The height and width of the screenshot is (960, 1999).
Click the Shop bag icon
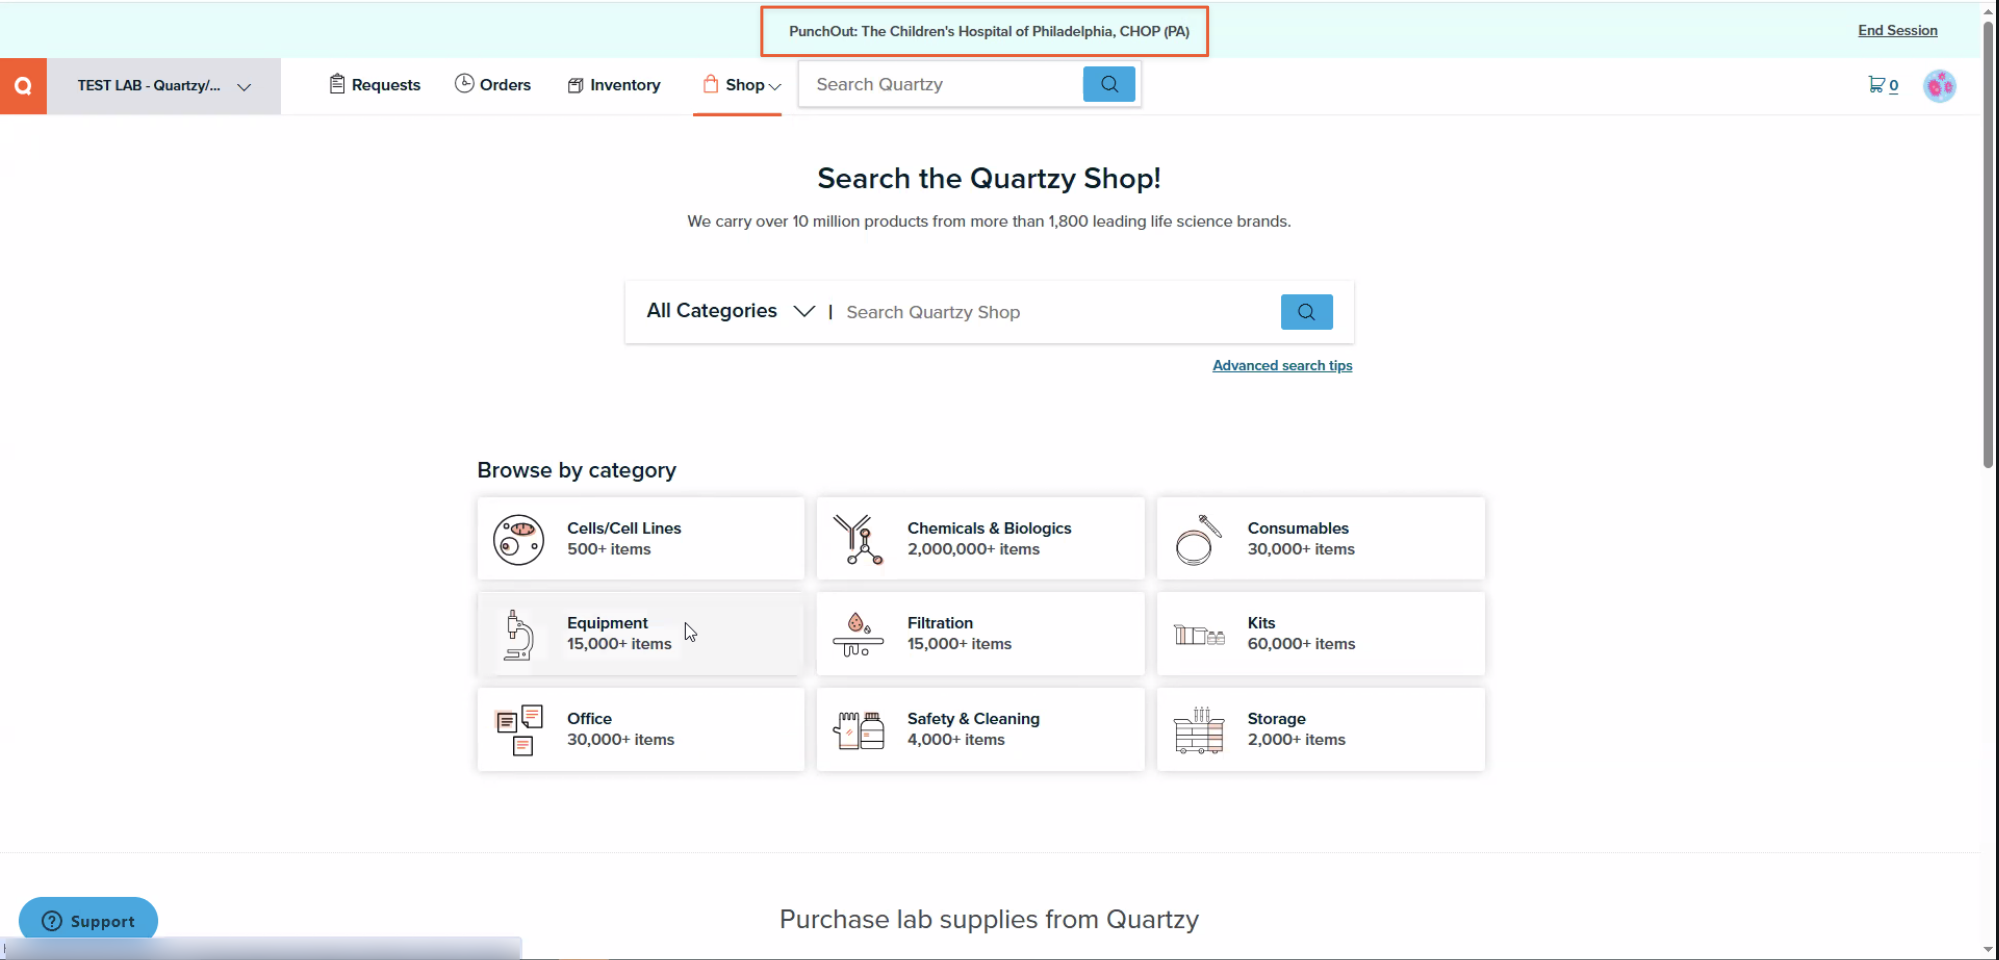pos(710,84)
